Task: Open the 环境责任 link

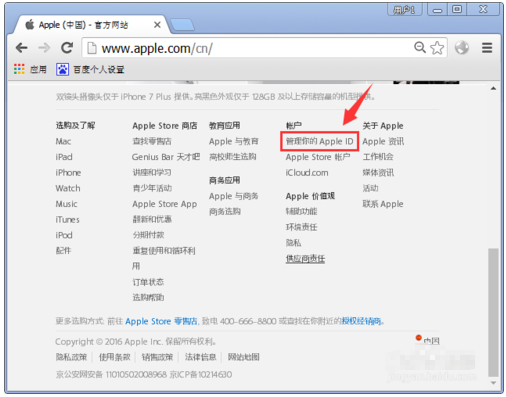Action: point(301,227)
